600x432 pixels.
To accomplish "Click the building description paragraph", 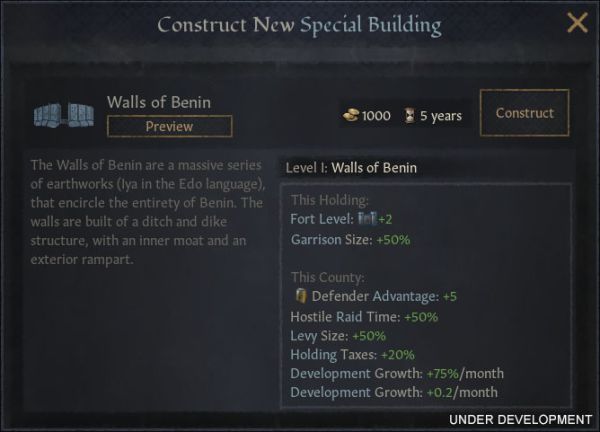I will [148, 212].
